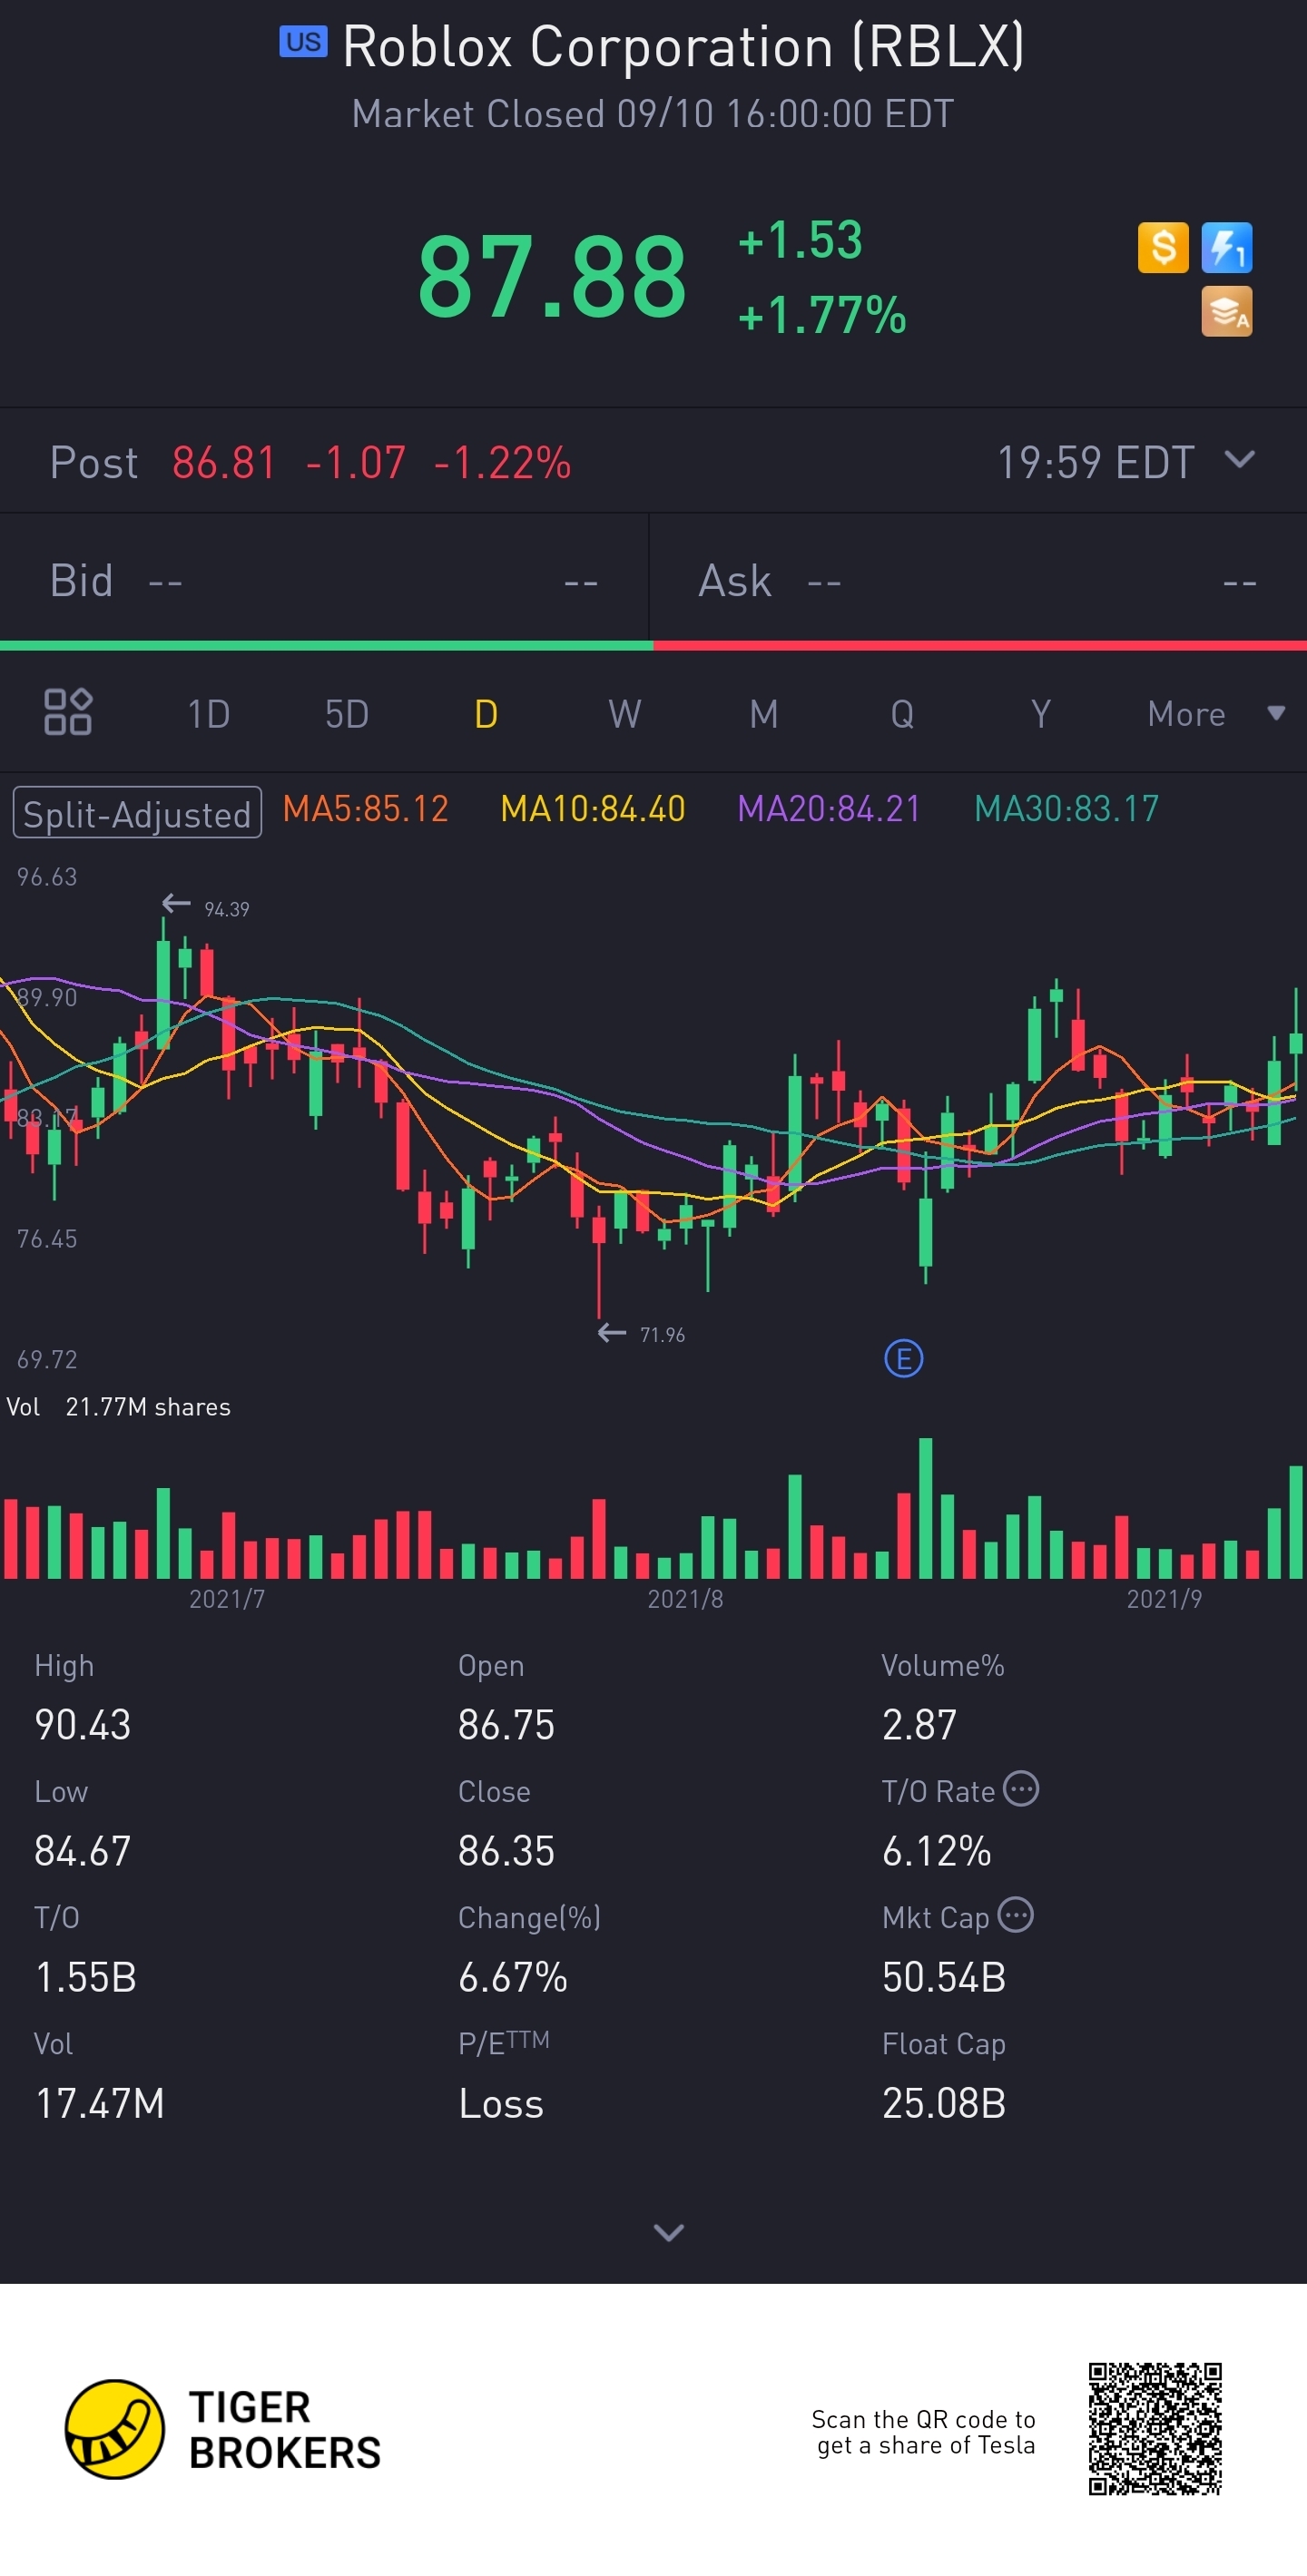The width and height of the screenshot is (1307, 2576).
Task: Tap the T/O value 1.55B
Action: [86, 1977]
